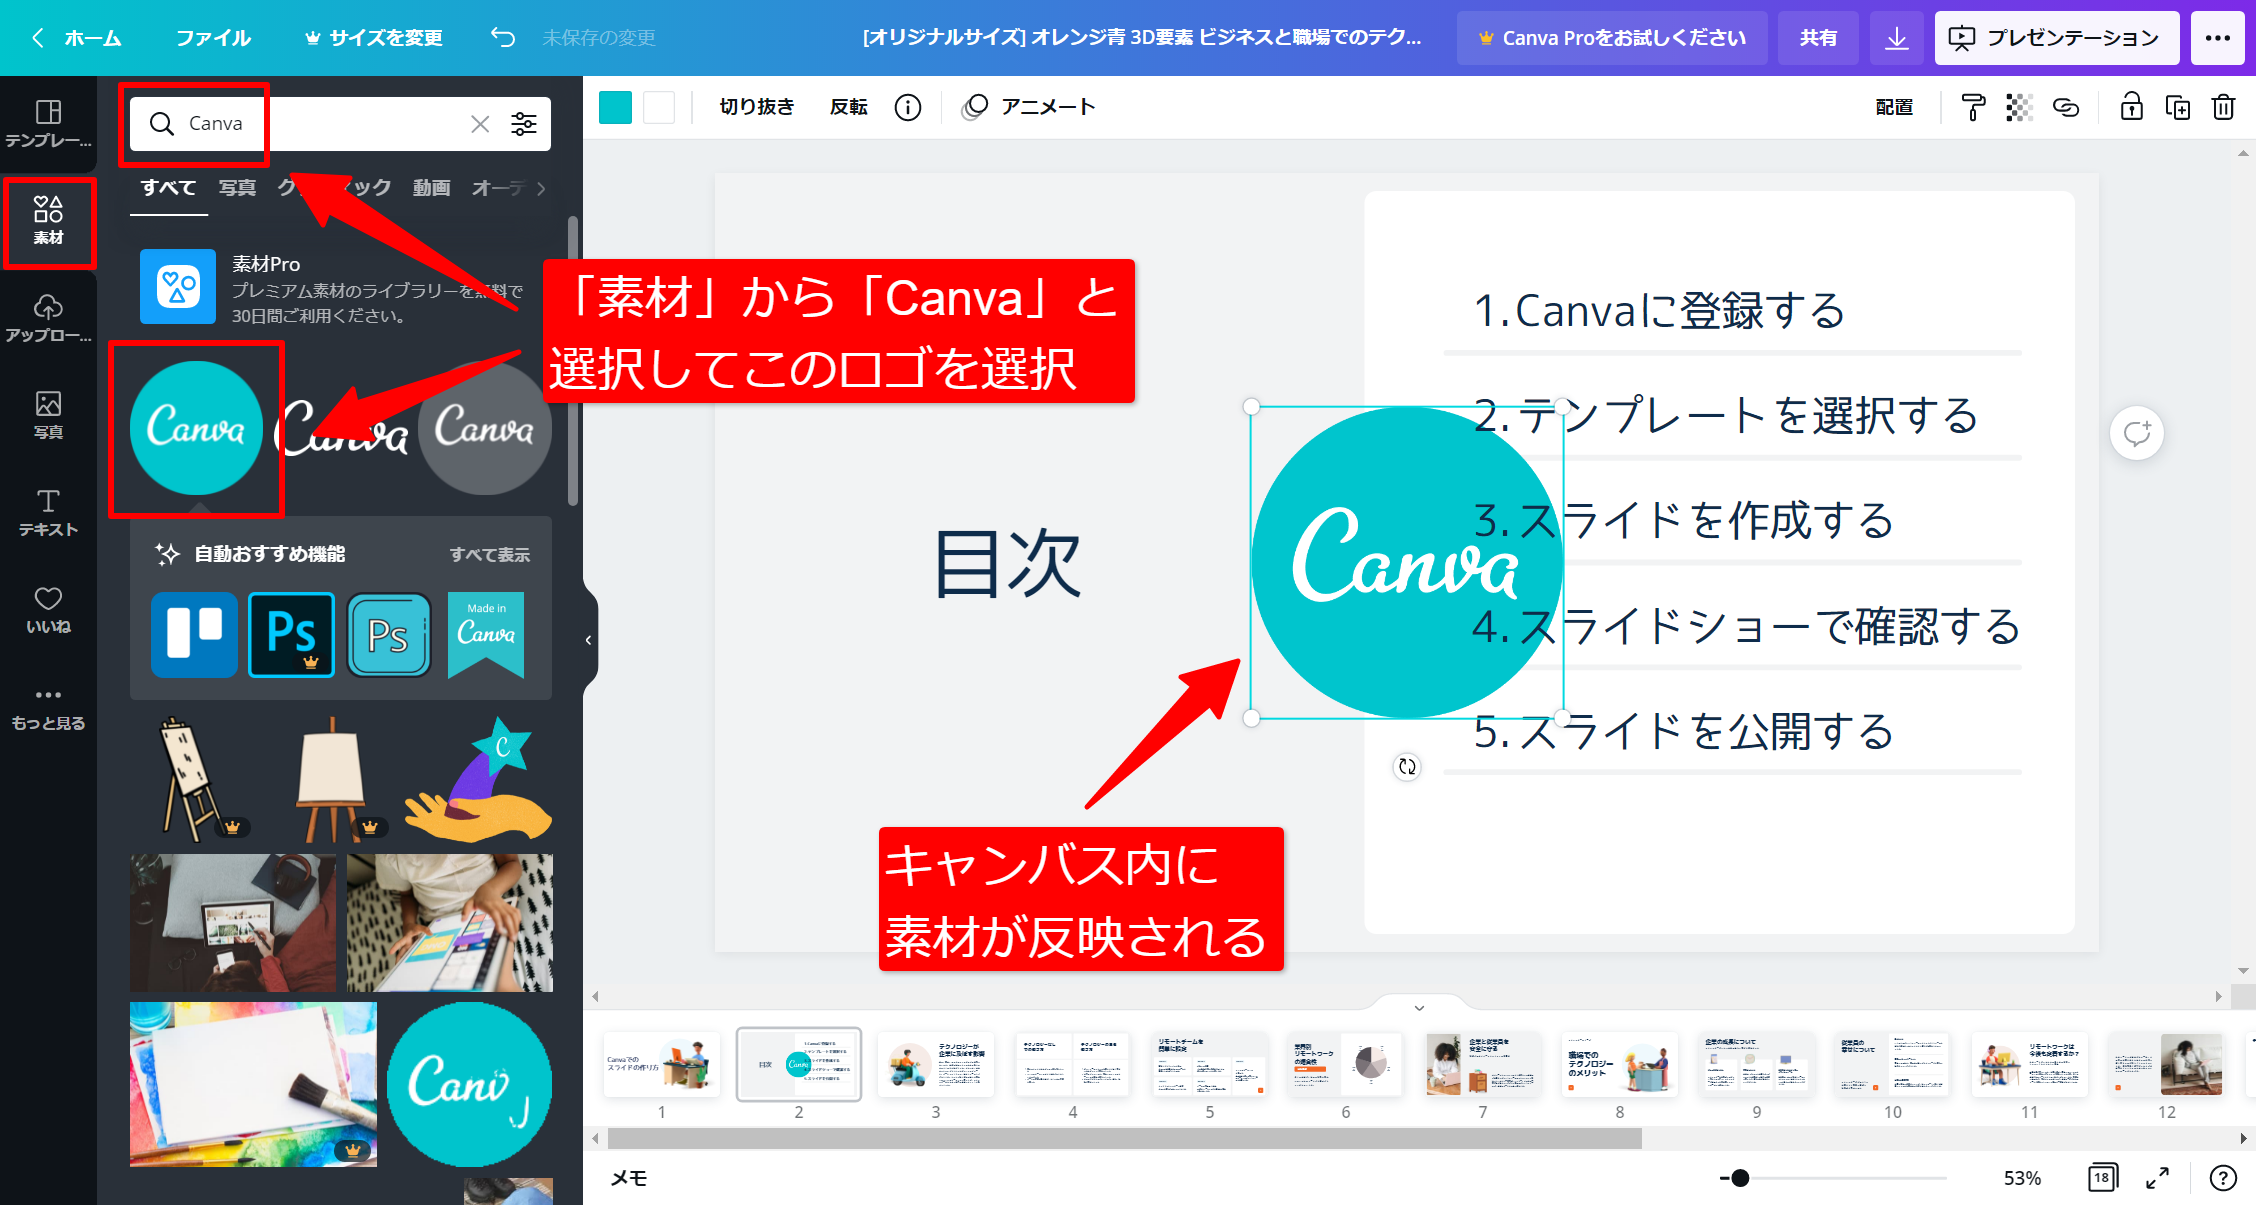Select the Made in Canva ribbon element

[486, 634]
